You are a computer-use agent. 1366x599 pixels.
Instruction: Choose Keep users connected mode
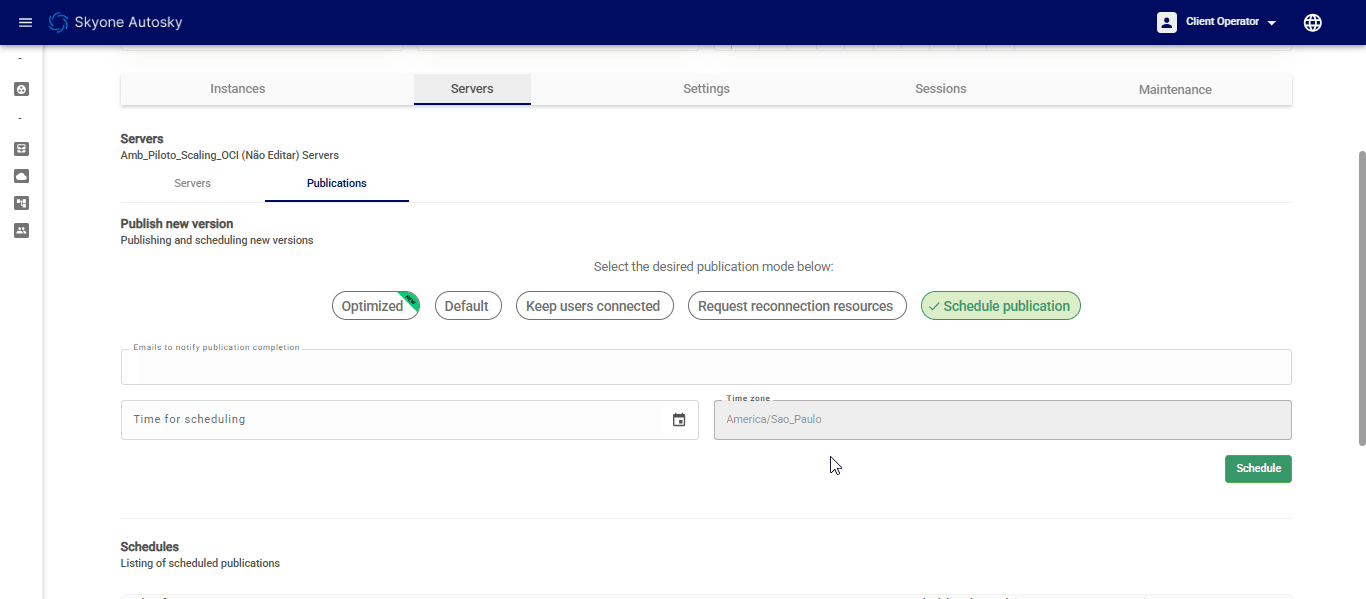tap(594, 306)
